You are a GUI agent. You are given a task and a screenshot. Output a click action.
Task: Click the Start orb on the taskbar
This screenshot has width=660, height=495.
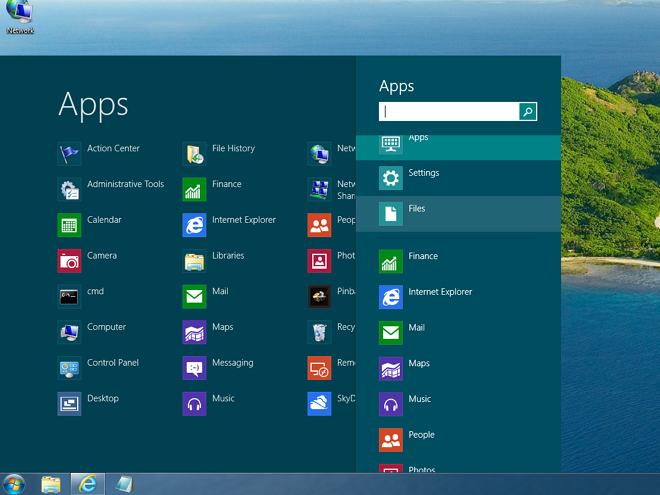pyautogui.click(x=15, y=483)
